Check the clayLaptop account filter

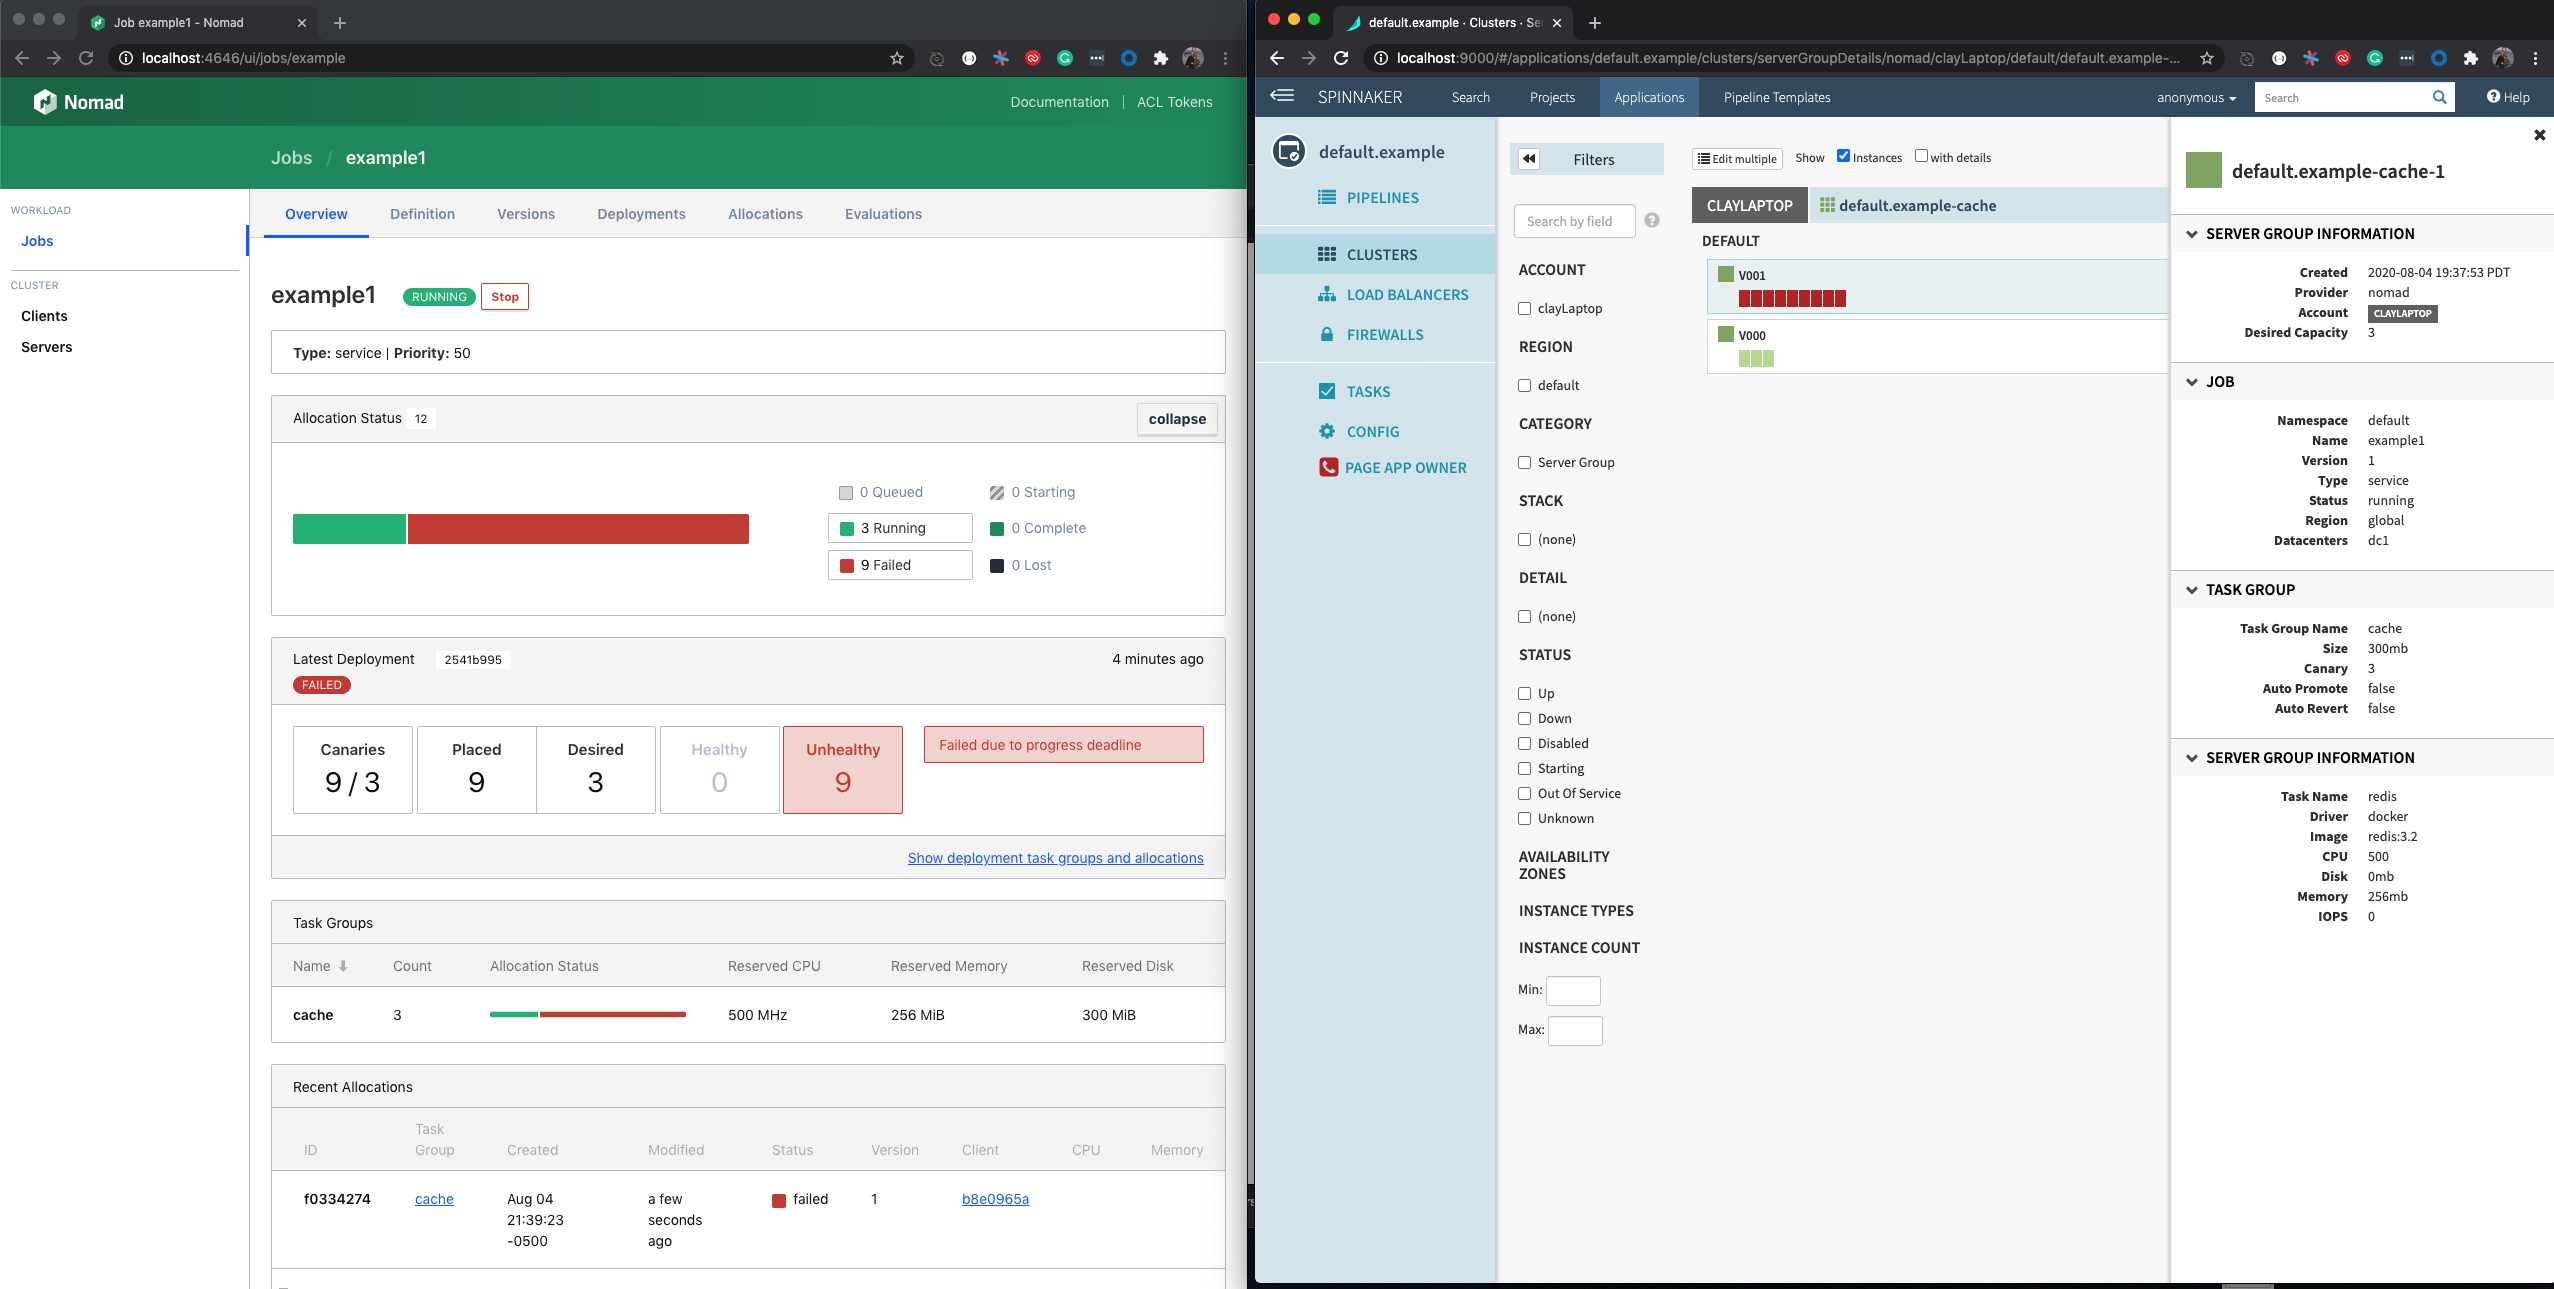[1525, 309]
